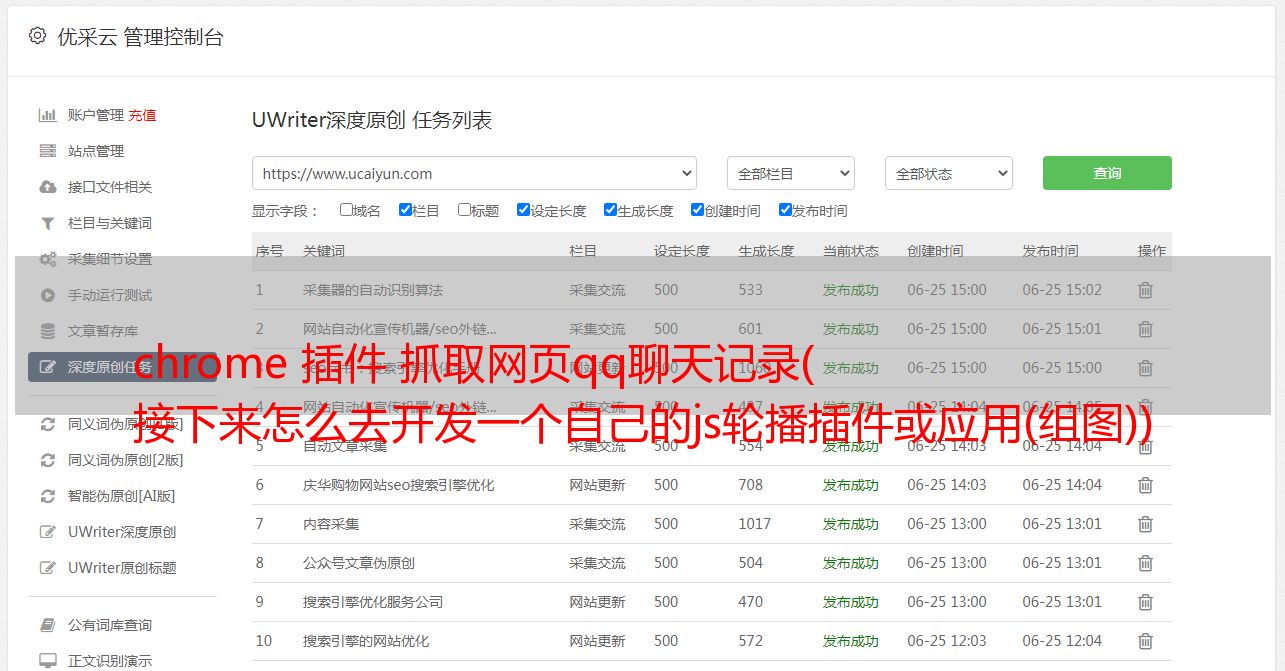The image size is (1285, 671).
Task: Click trash icon for 搜索引擎优化服务公司
Action: (x=1145, y=602)
